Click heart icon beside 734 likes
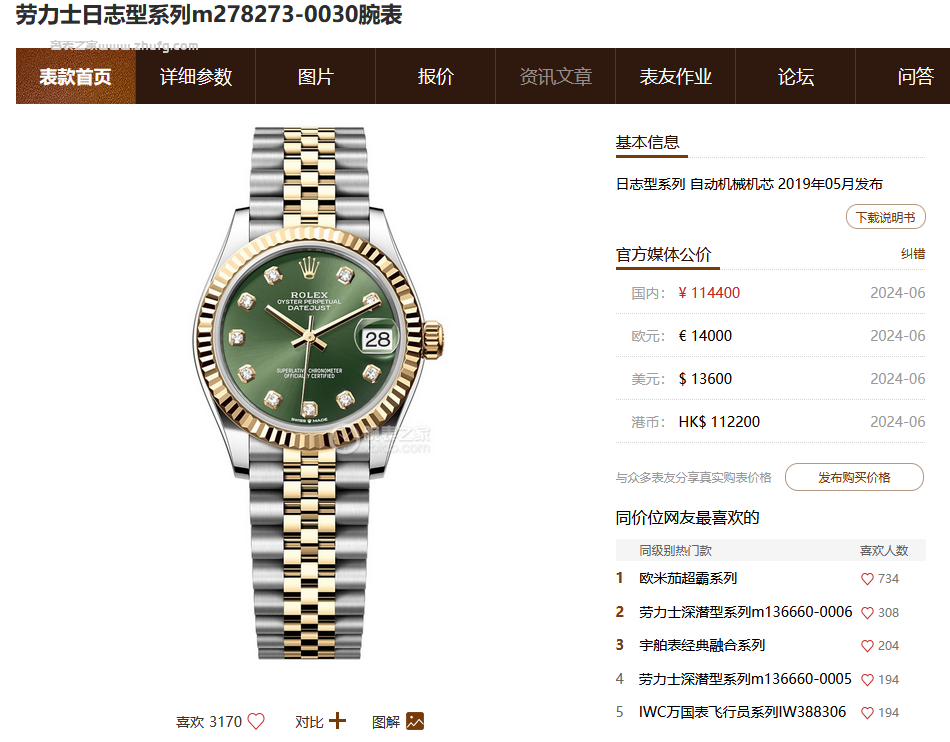This screenshot has width=950, height=742. [x=867, y=579]
